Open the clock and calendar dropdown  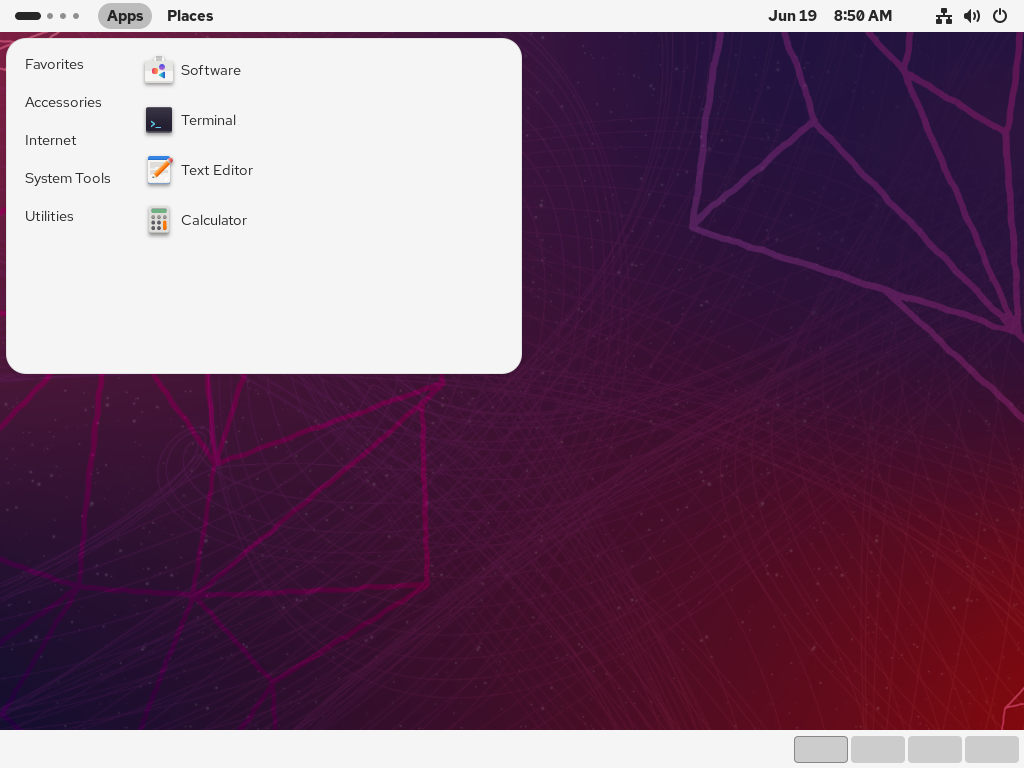(x=829, y=16)
